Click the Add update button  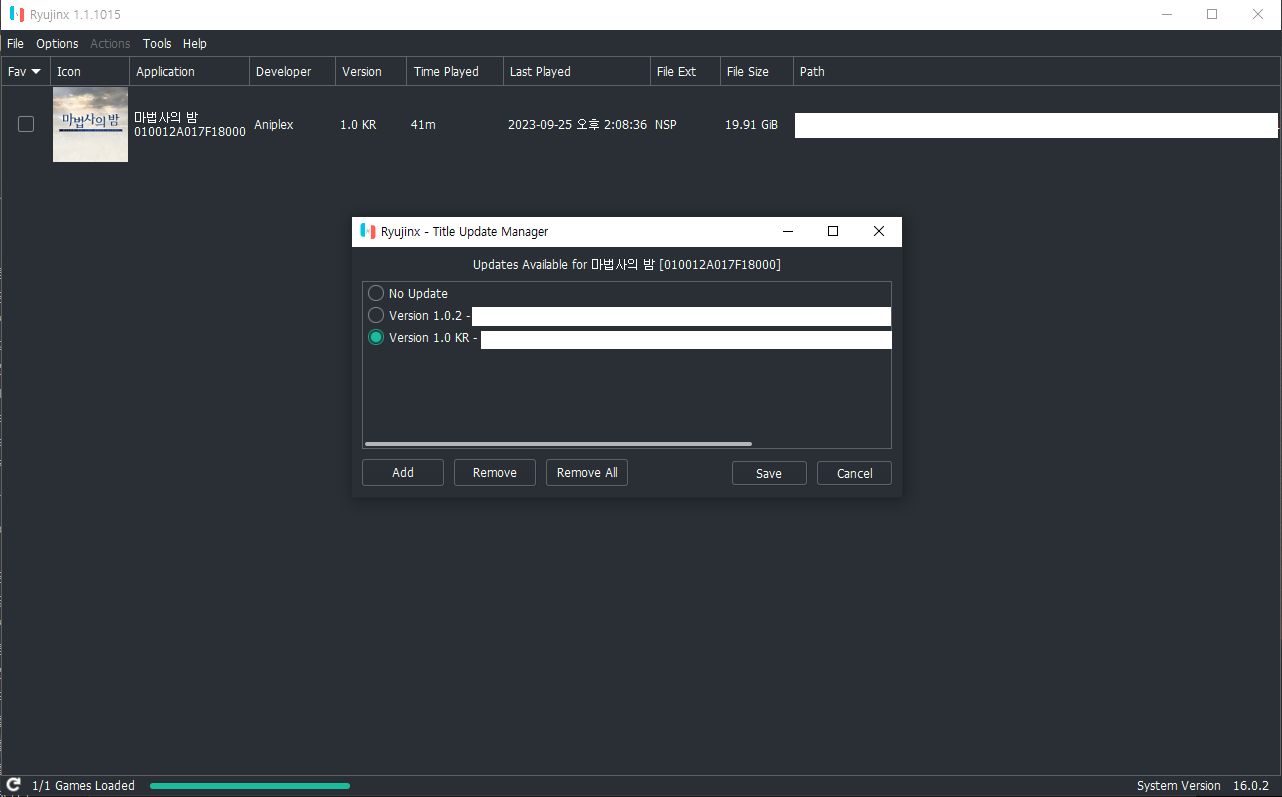pos(403,473)
